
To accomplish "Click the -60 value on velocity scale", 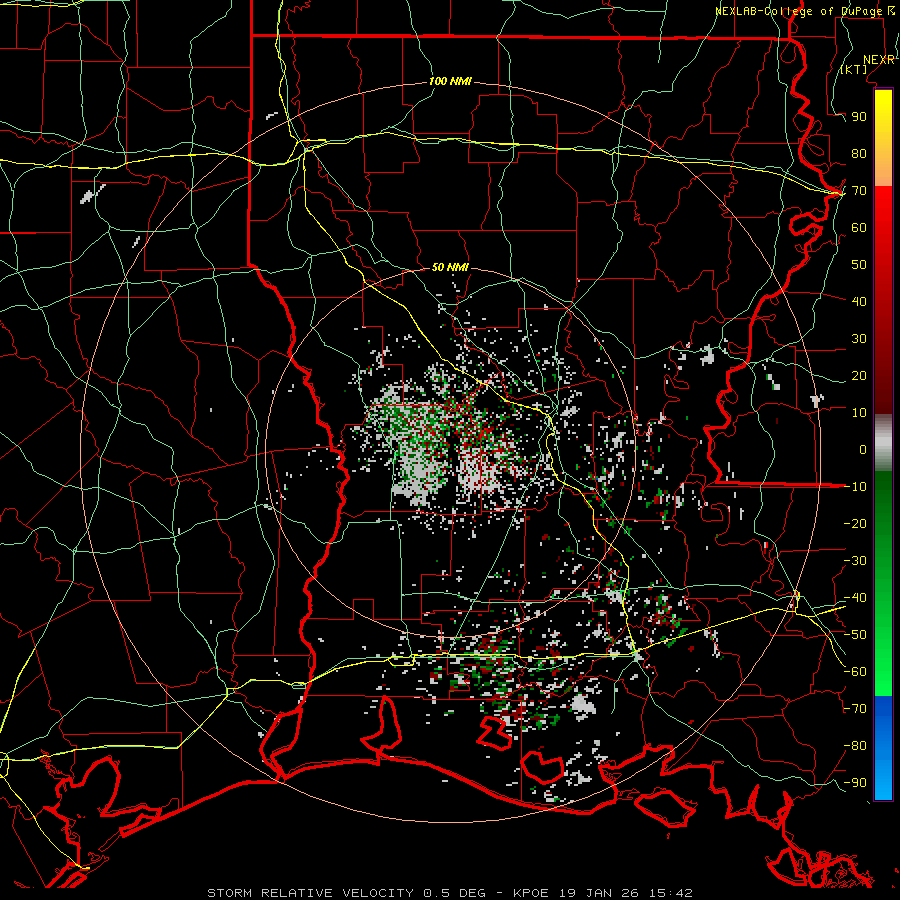I will point(855,672).
